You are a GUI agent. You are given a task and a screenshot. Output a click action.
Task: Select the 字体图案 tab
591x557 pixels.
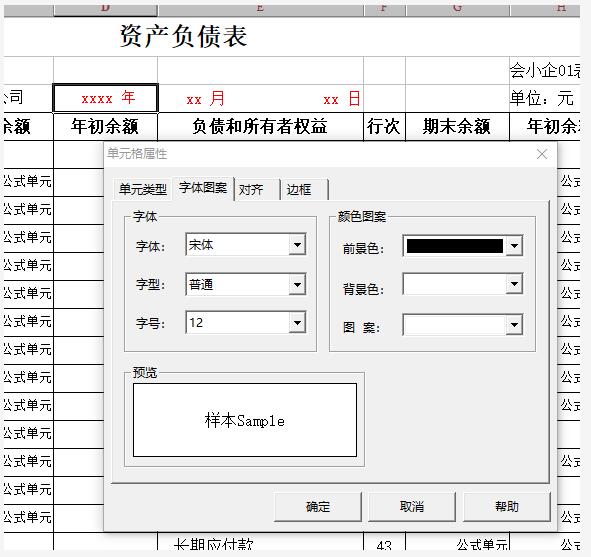[203, 188]
